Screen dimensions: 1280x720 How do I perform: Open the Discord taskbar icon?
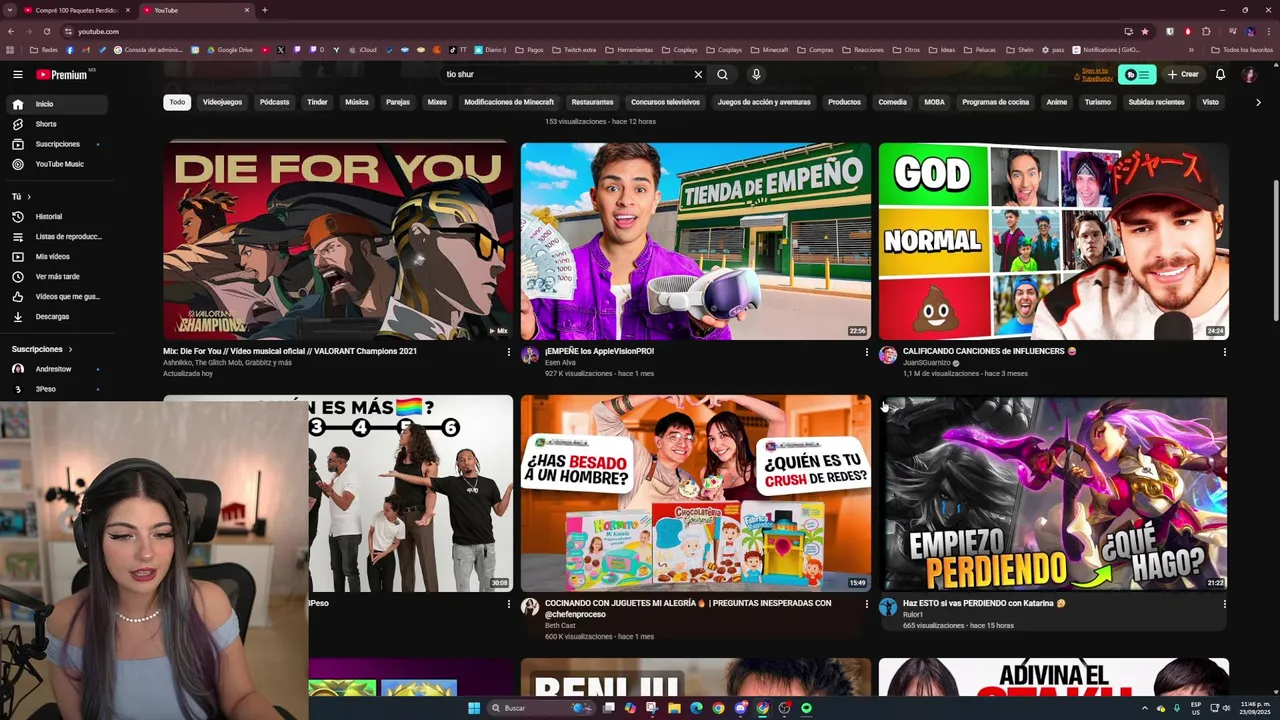tap(740, 708)
